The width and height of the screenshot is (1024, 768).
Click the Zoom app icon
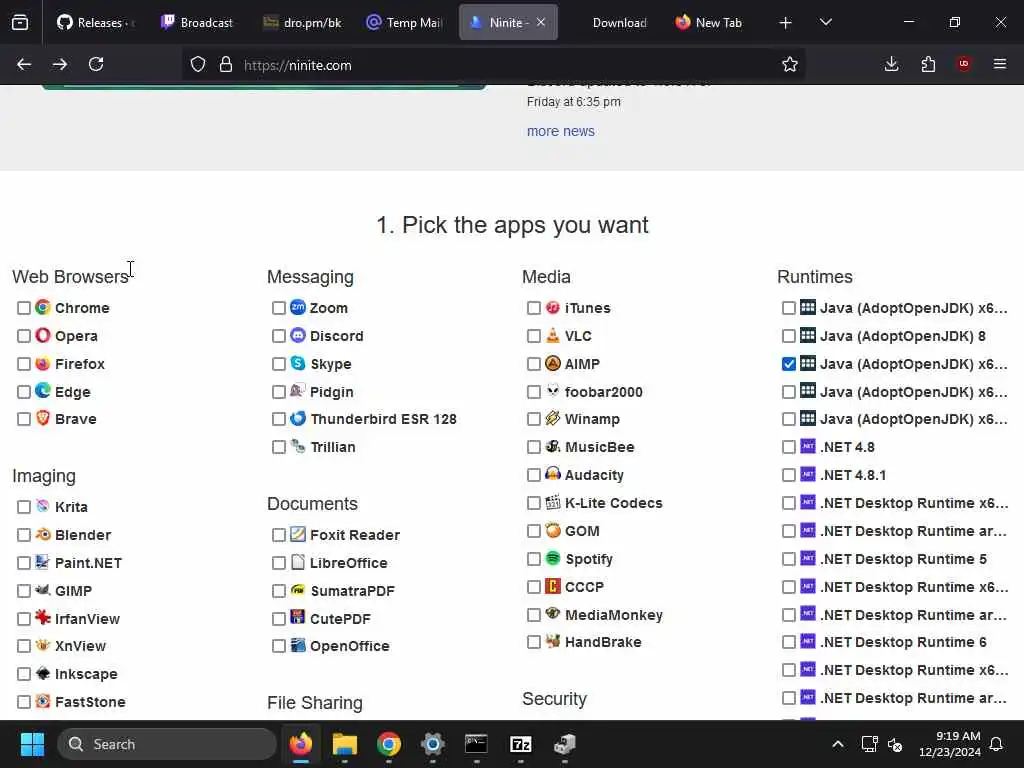[x=298, y=307]
